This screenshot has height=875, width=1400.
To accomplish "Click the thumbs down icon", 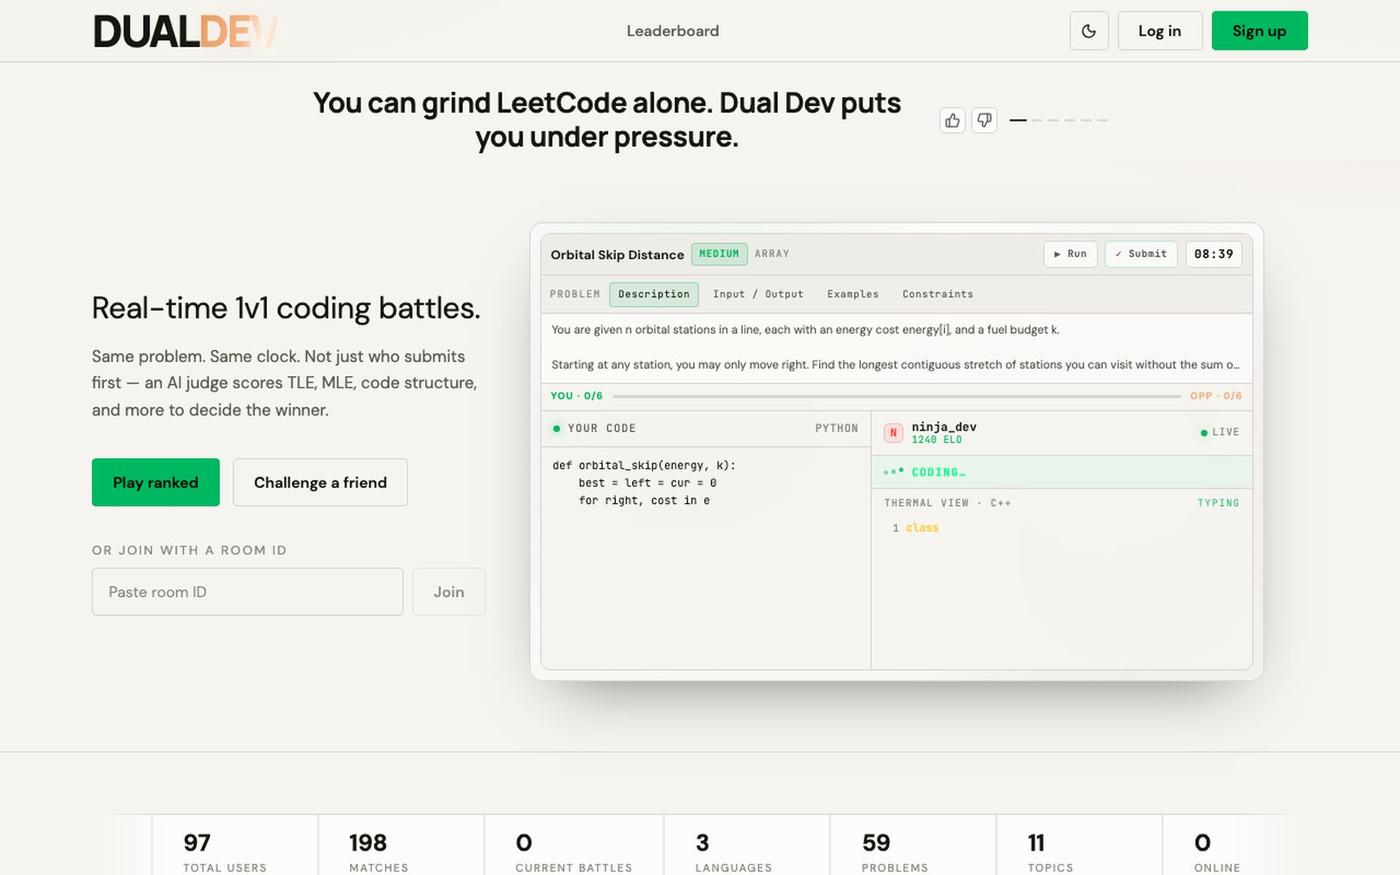I will point(985,120).
